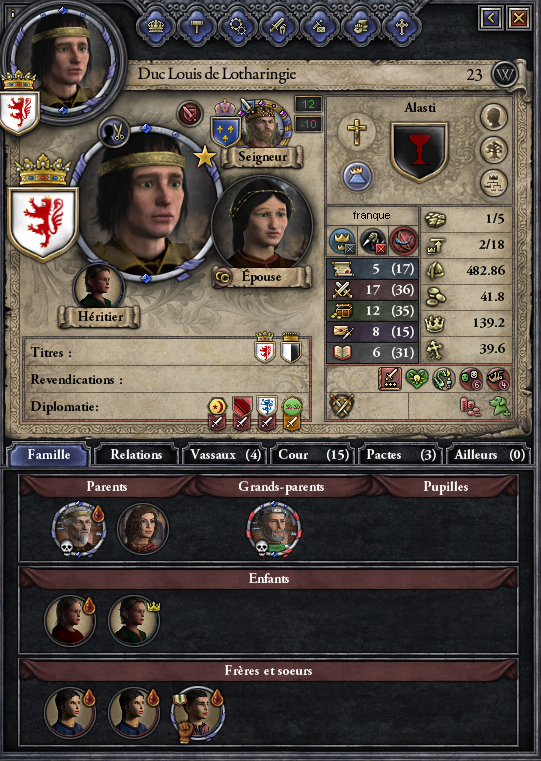Click the back arrow button
Screen dimensions: 541x761
[491, 18]
